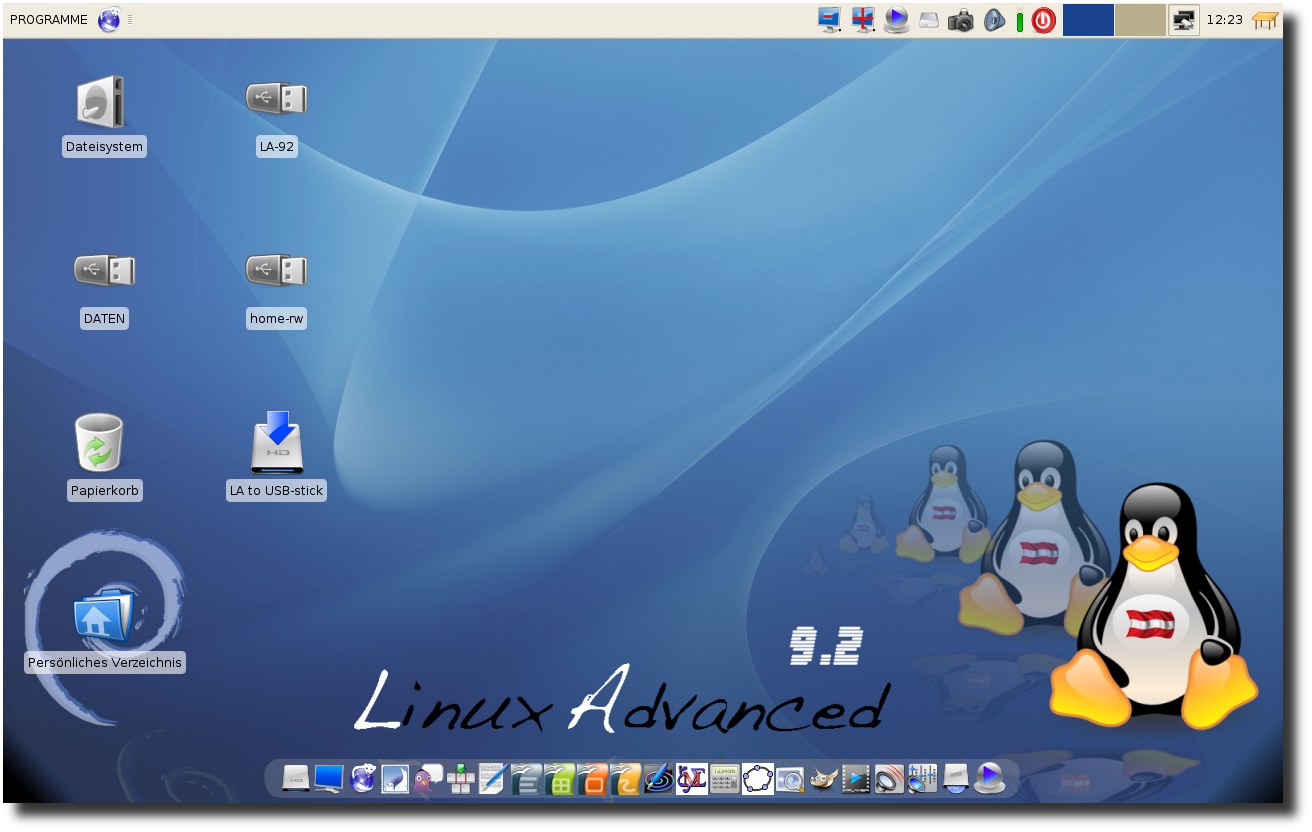The height and width of the screenshot is (832, 1312).
Task: Open the PROGRAMME menu
Action: point(49,20)
